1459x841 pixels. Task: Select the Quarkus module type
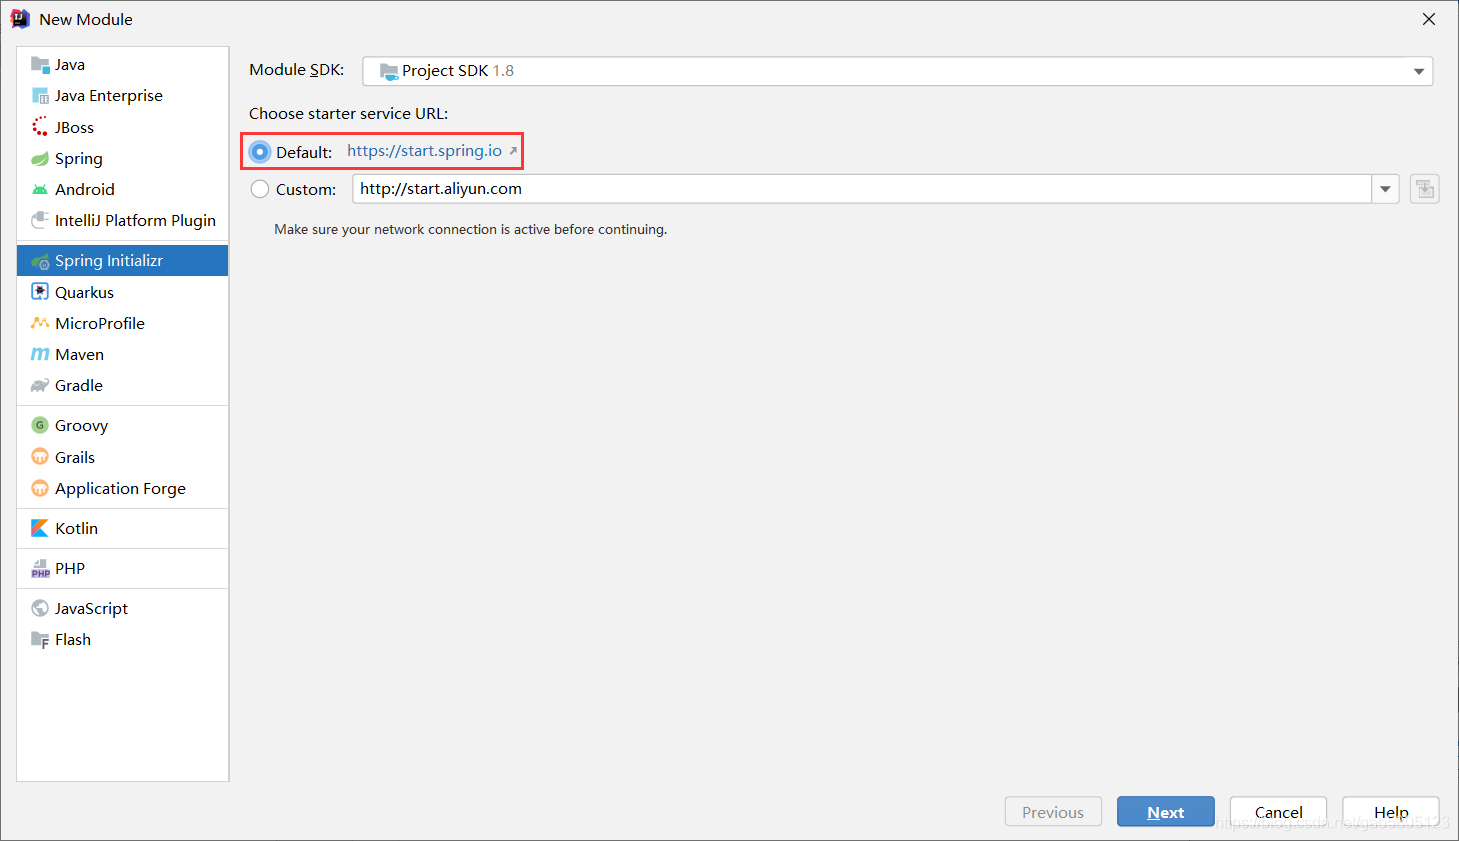point(84,291)
